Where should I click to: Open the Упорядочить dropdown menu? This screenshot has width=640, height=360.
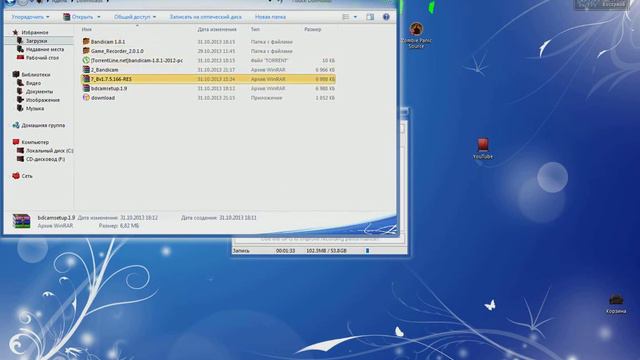pyautogui.click(x=30, y=17)
